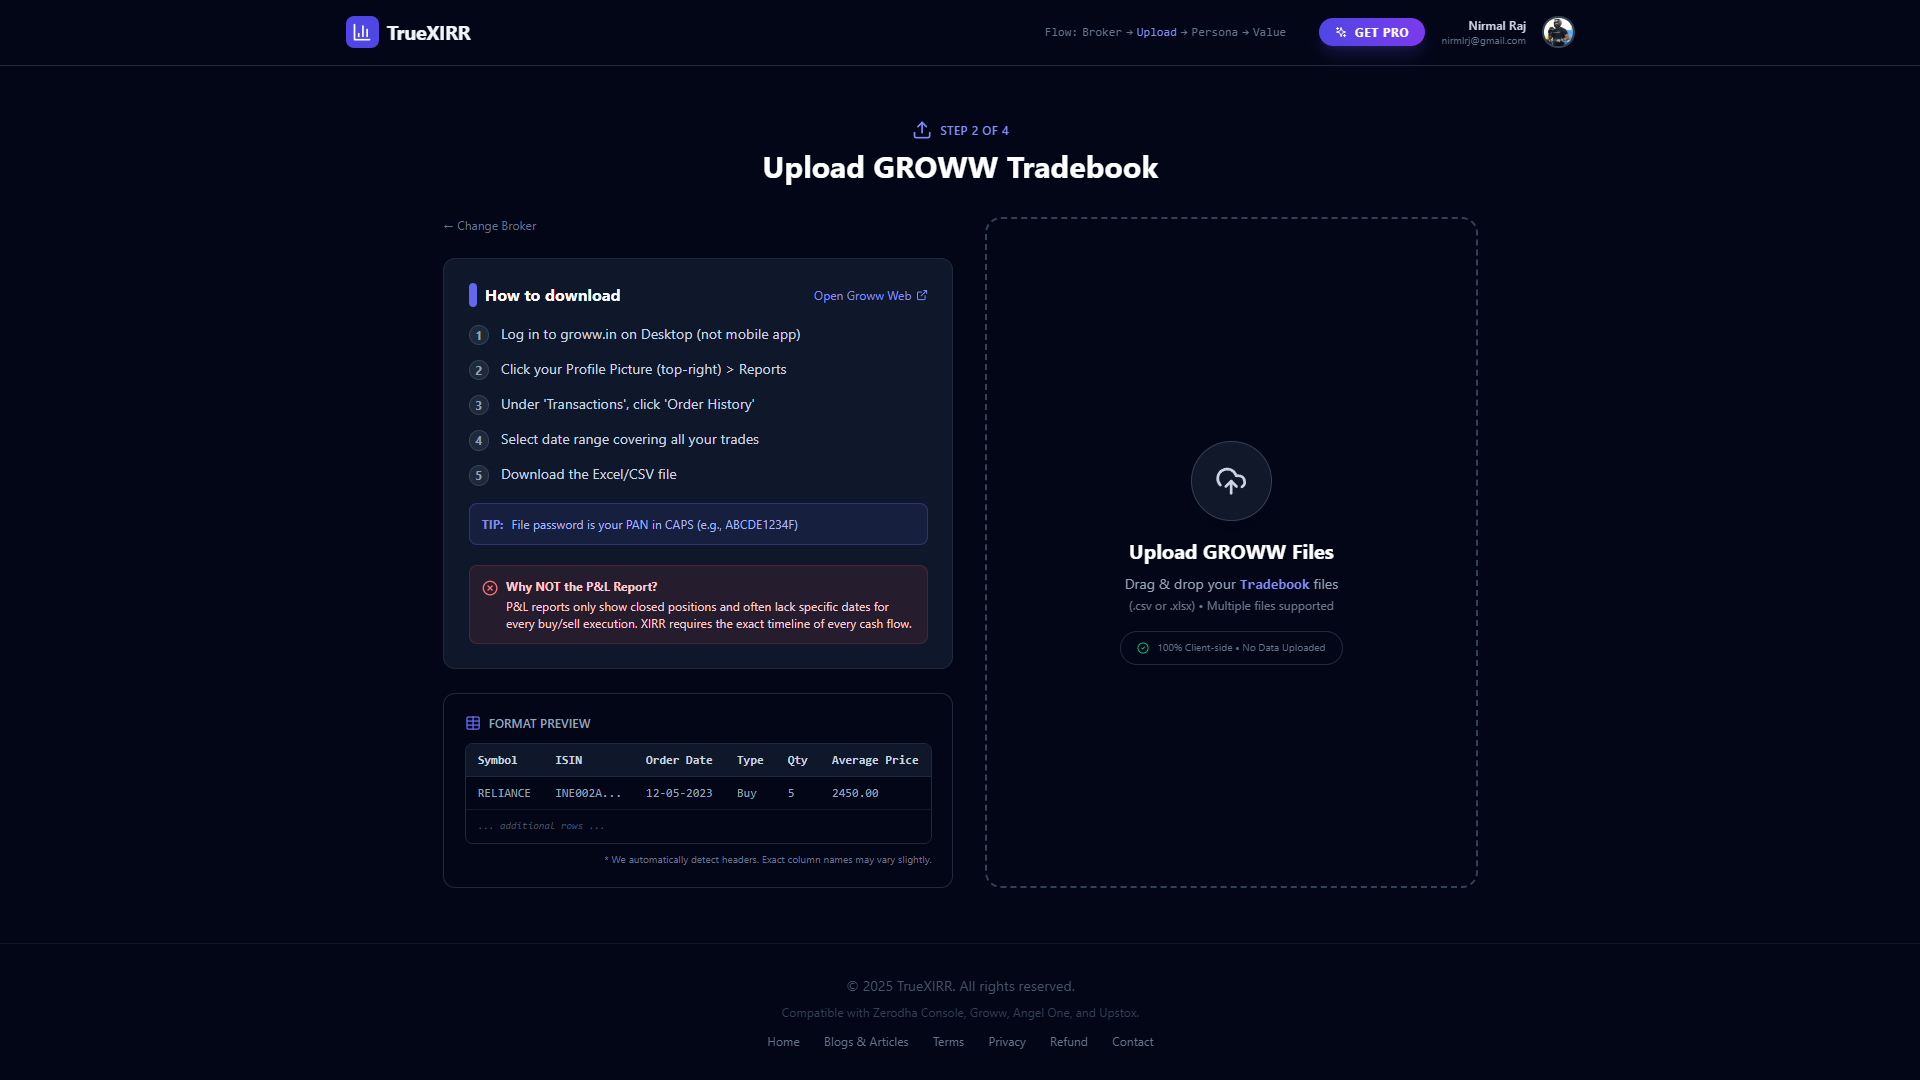1920x1080 pixels.
Task: Click the Change Broker link
Action: coord(488,226)
